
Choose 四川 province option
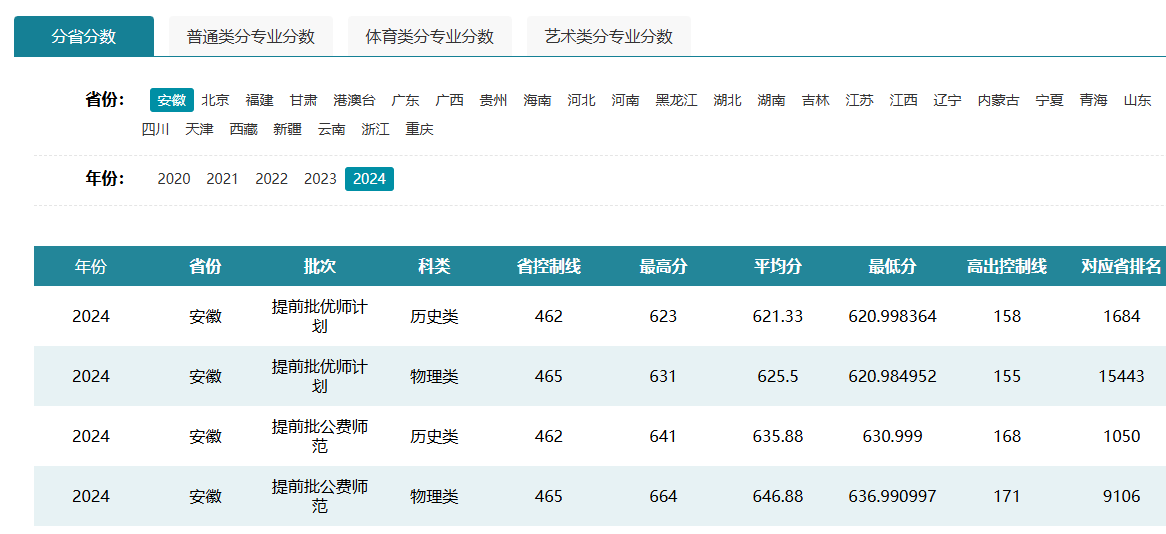[x=155, y=129]
